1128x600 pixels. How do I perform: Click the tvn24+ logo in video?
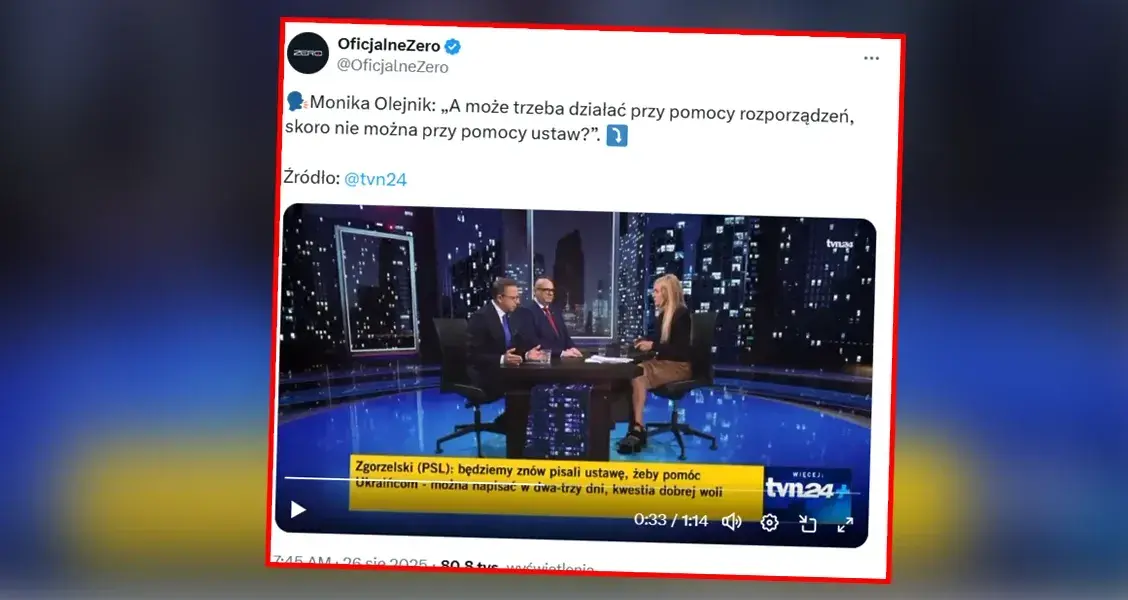tap(807, 487)
